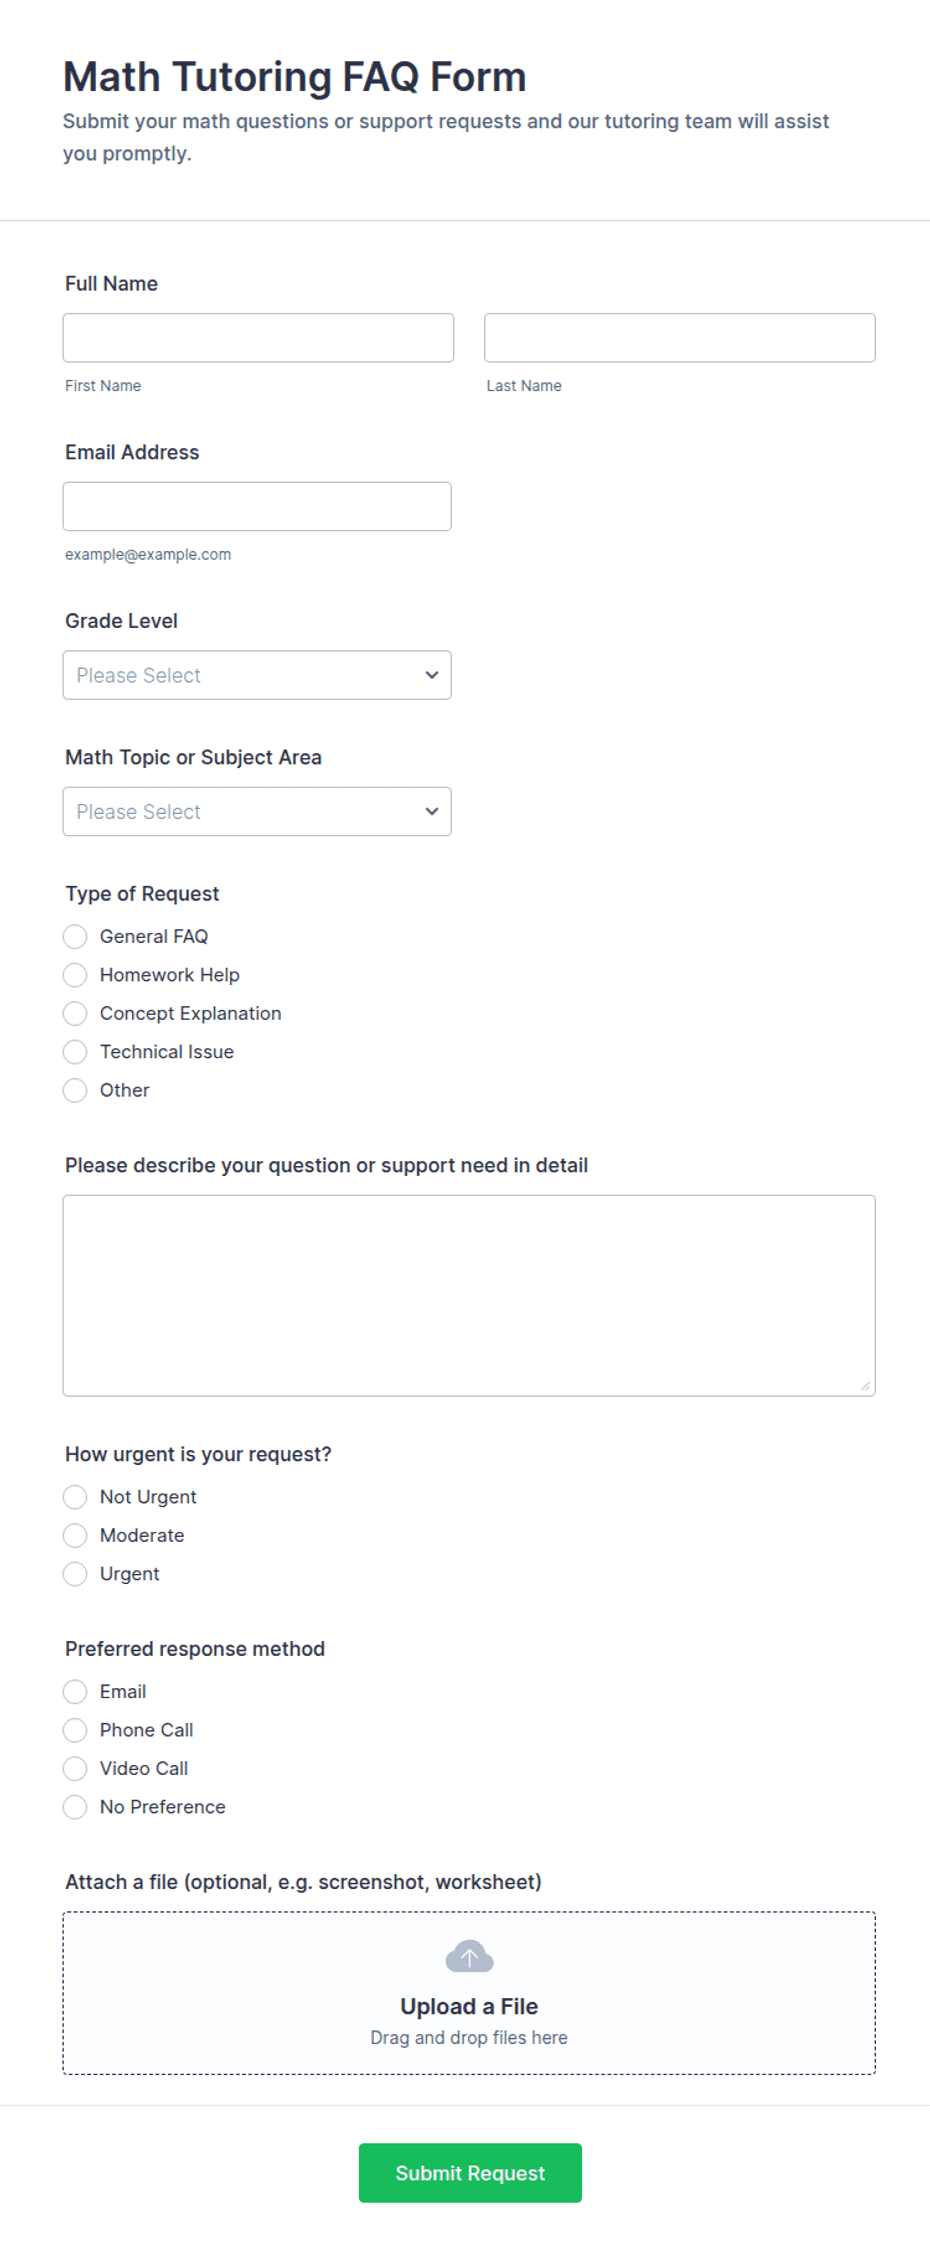Click the cloud upload icon
Screen dimensions: 930x2252
pyautogui.click(x=469, y=1956)
